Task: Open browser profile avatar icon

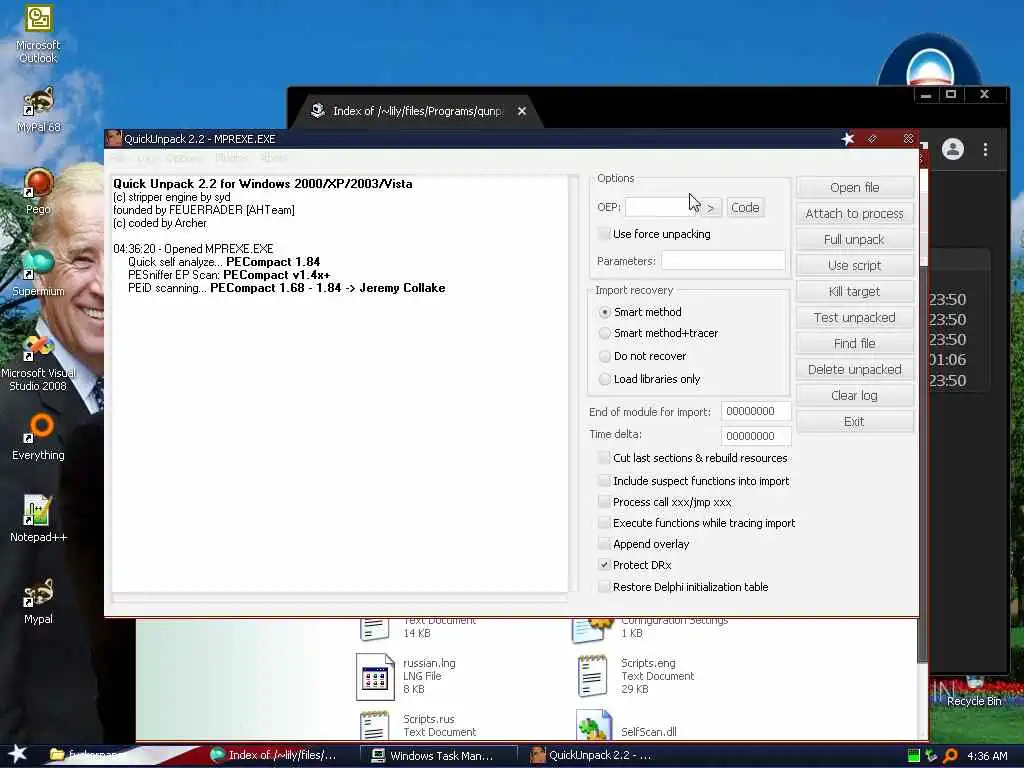Action: (x=953, y=150)
